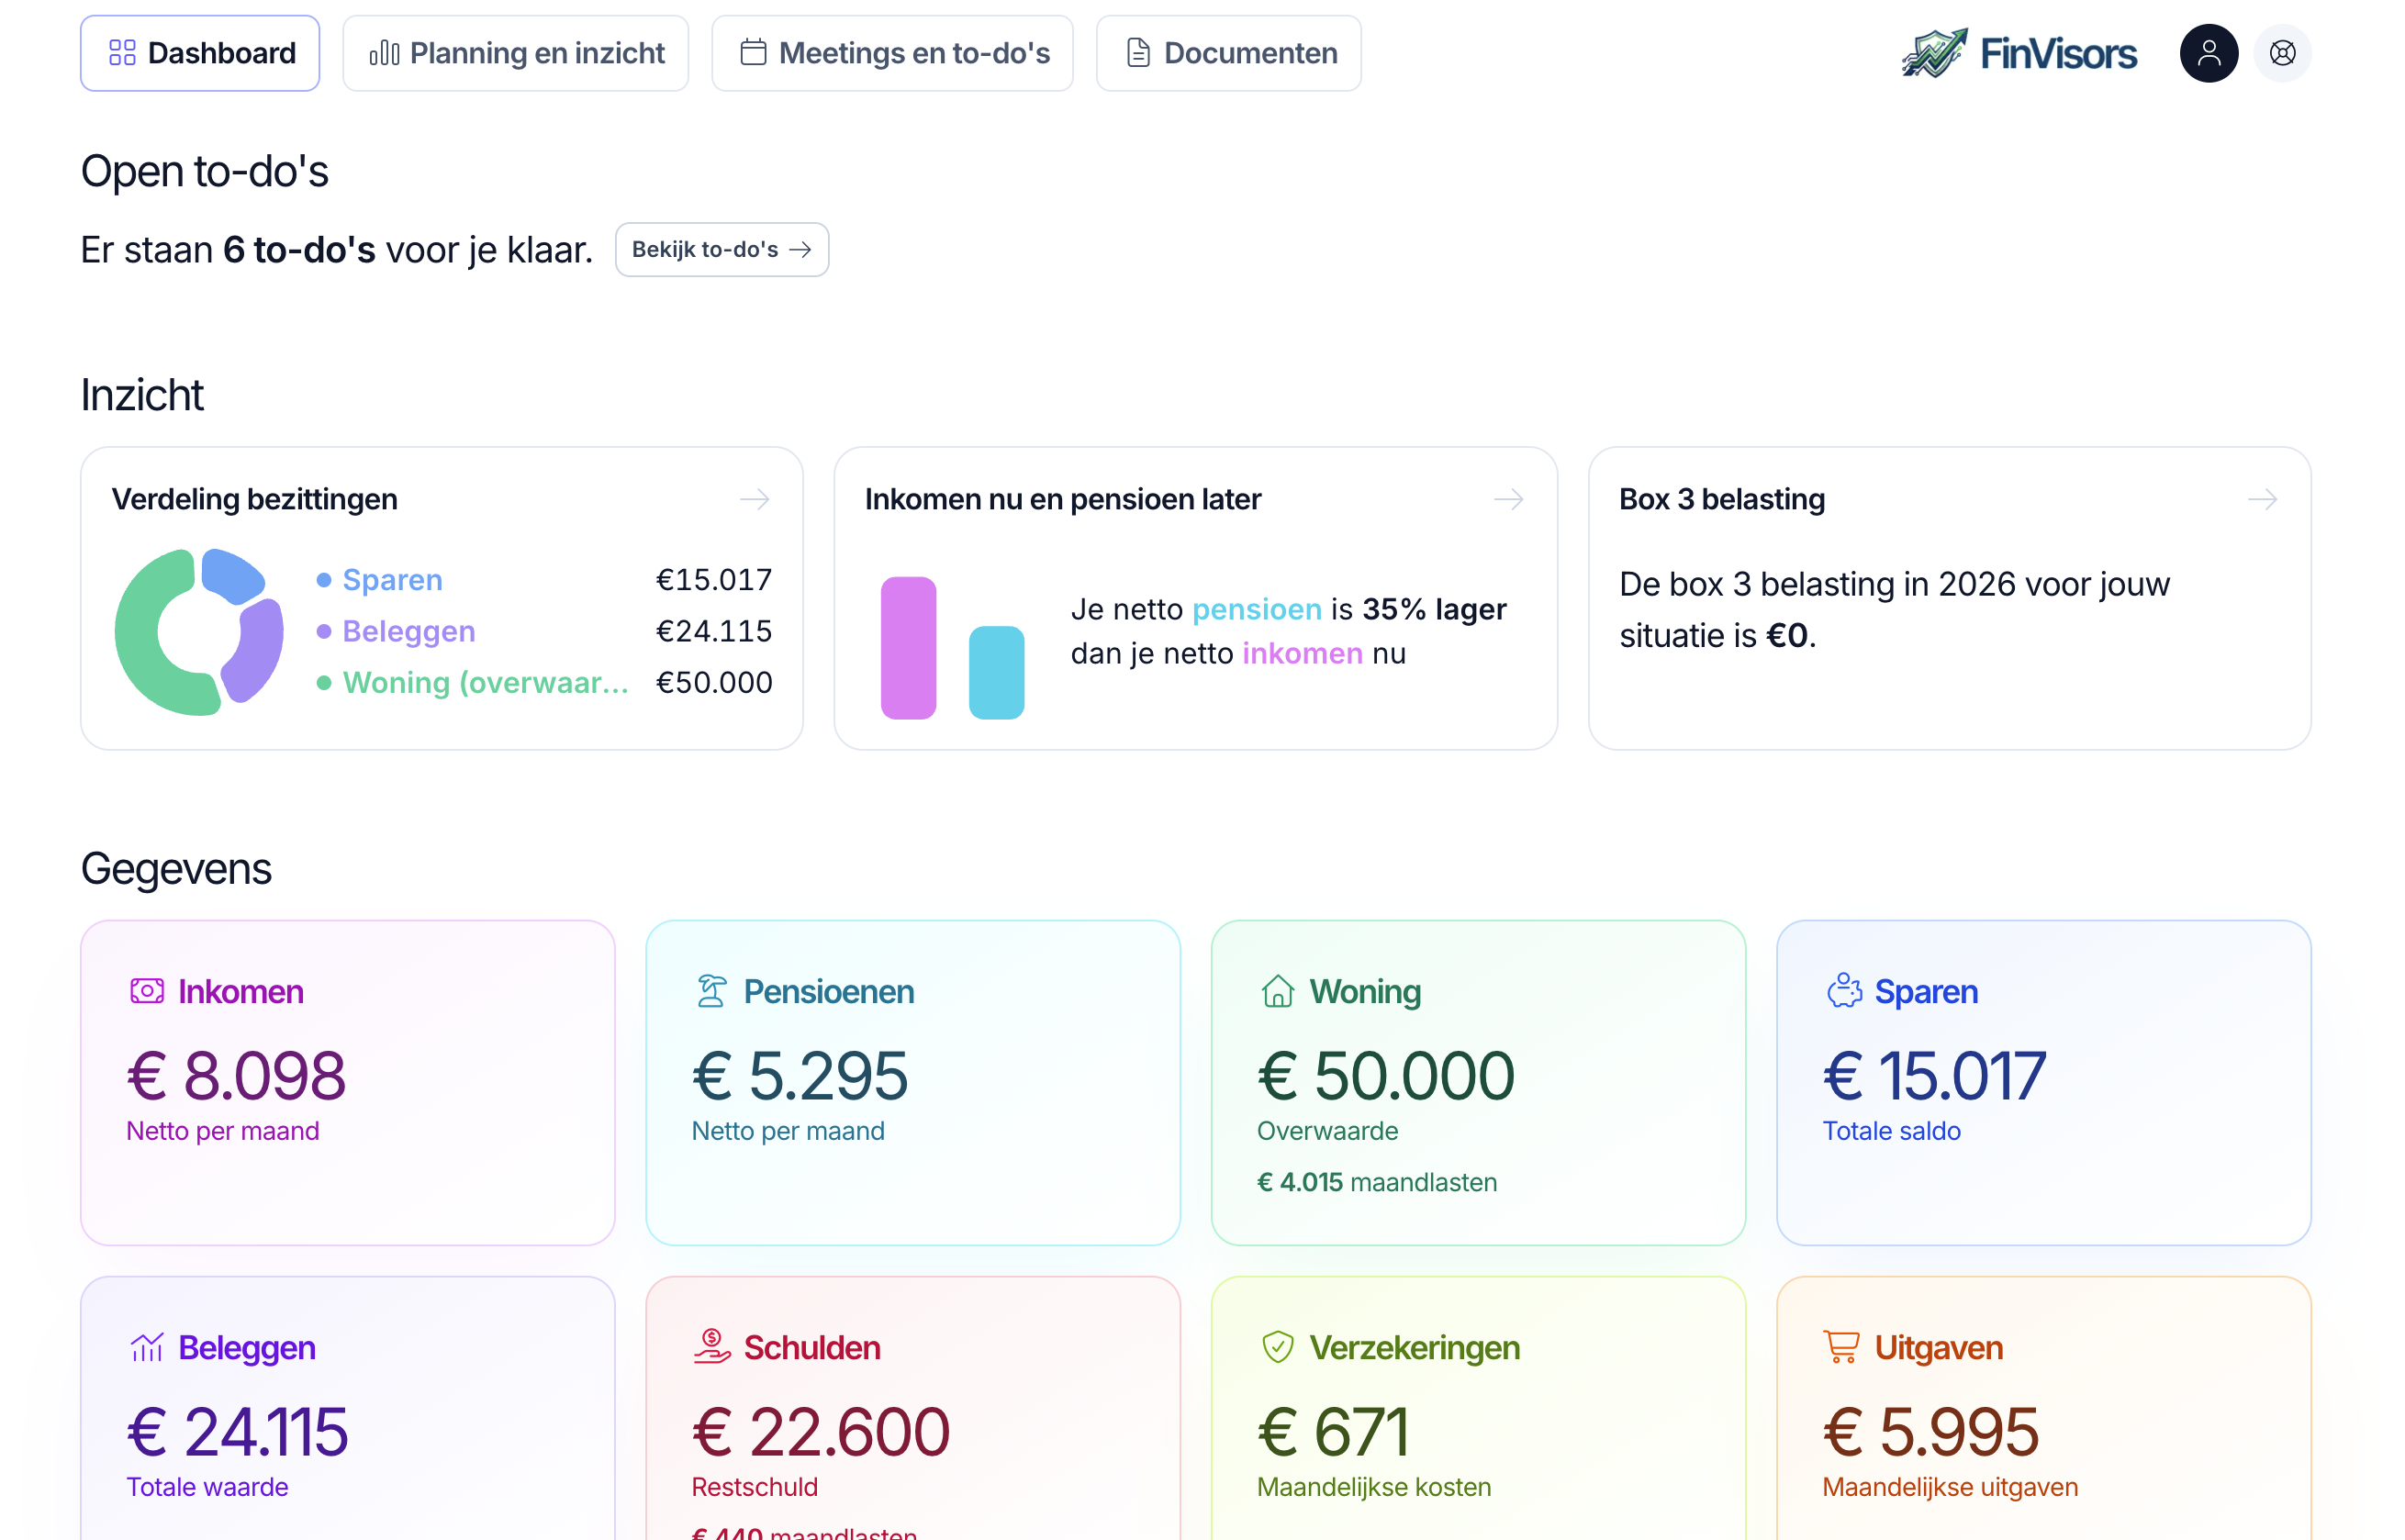Click the Pensioenen palm icon
The image size is (2405, 1540).
(x=711, y=991)
